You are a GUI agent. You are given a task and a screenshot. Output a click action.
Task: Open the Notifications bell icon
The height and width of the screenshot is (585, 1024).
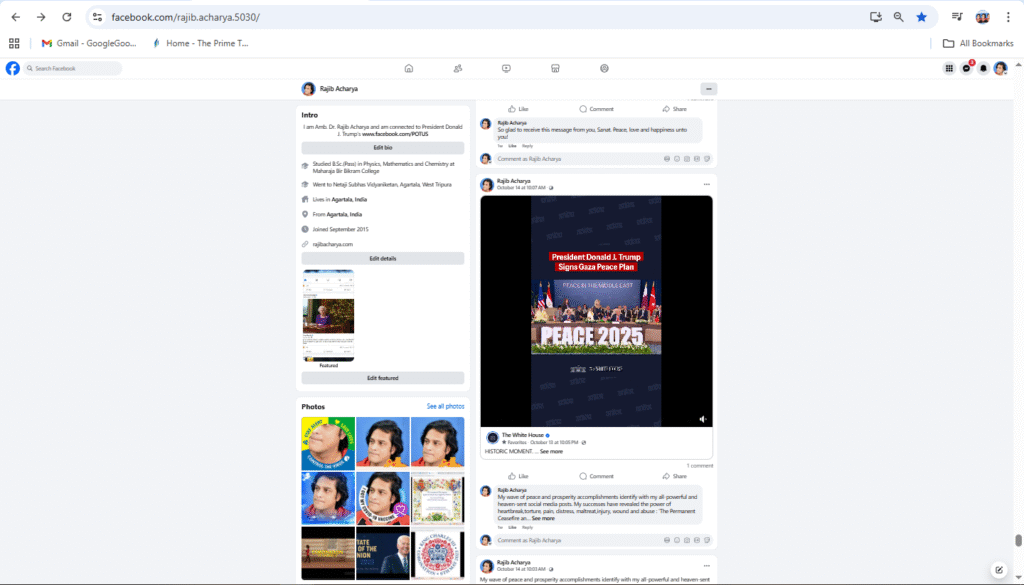click(x=983, y=68)
